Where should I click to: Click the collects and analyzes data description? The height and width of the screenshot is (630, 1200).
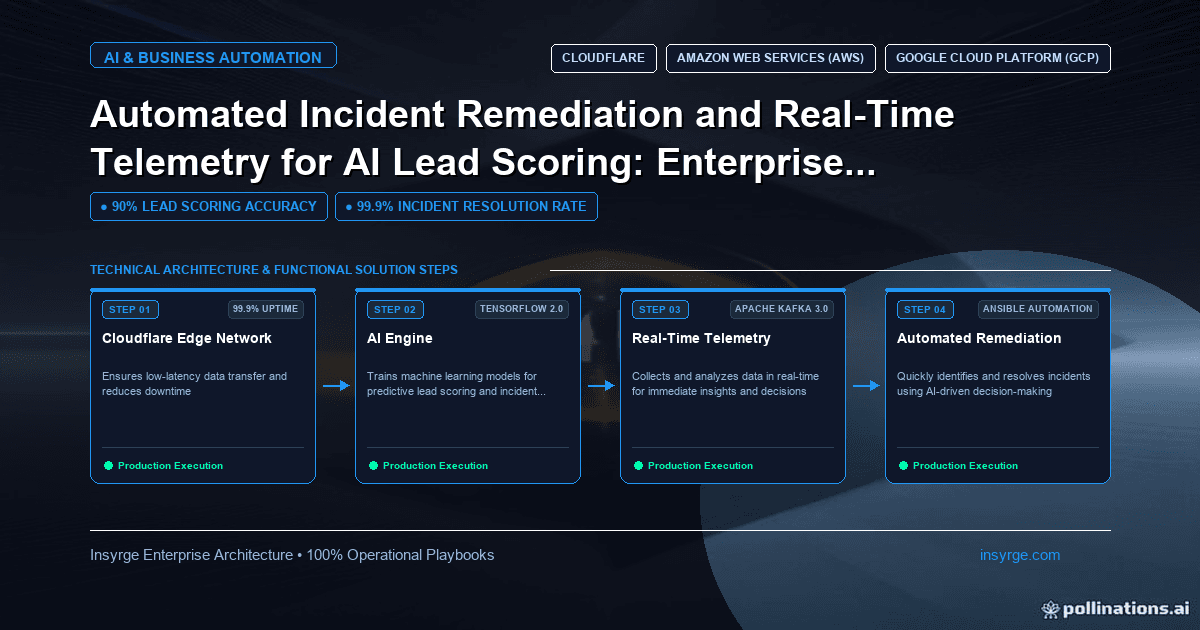pyautogui.click(x=726, y=384)
